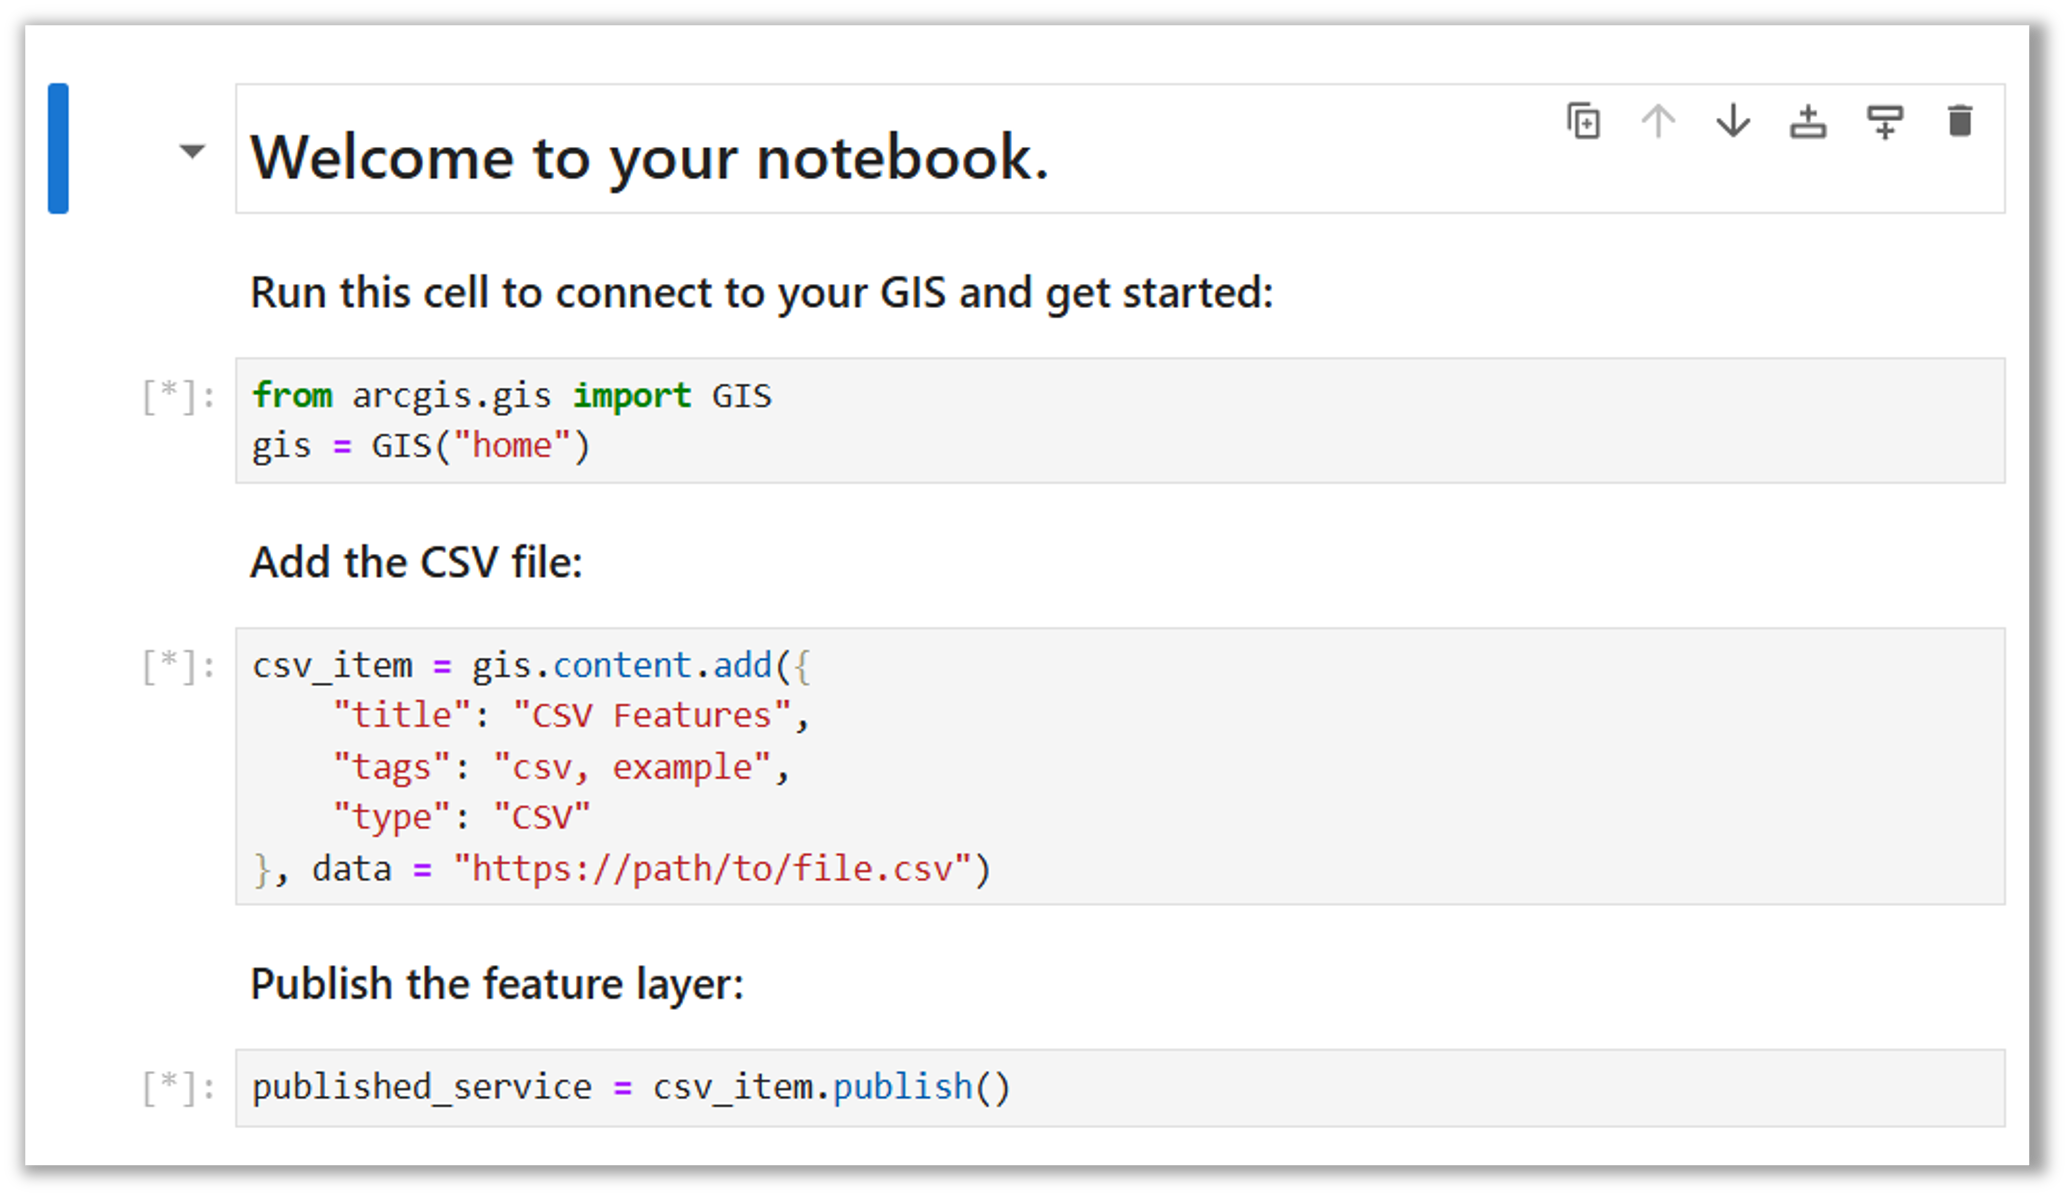Move the selected cell down

tap(1732, 121)
